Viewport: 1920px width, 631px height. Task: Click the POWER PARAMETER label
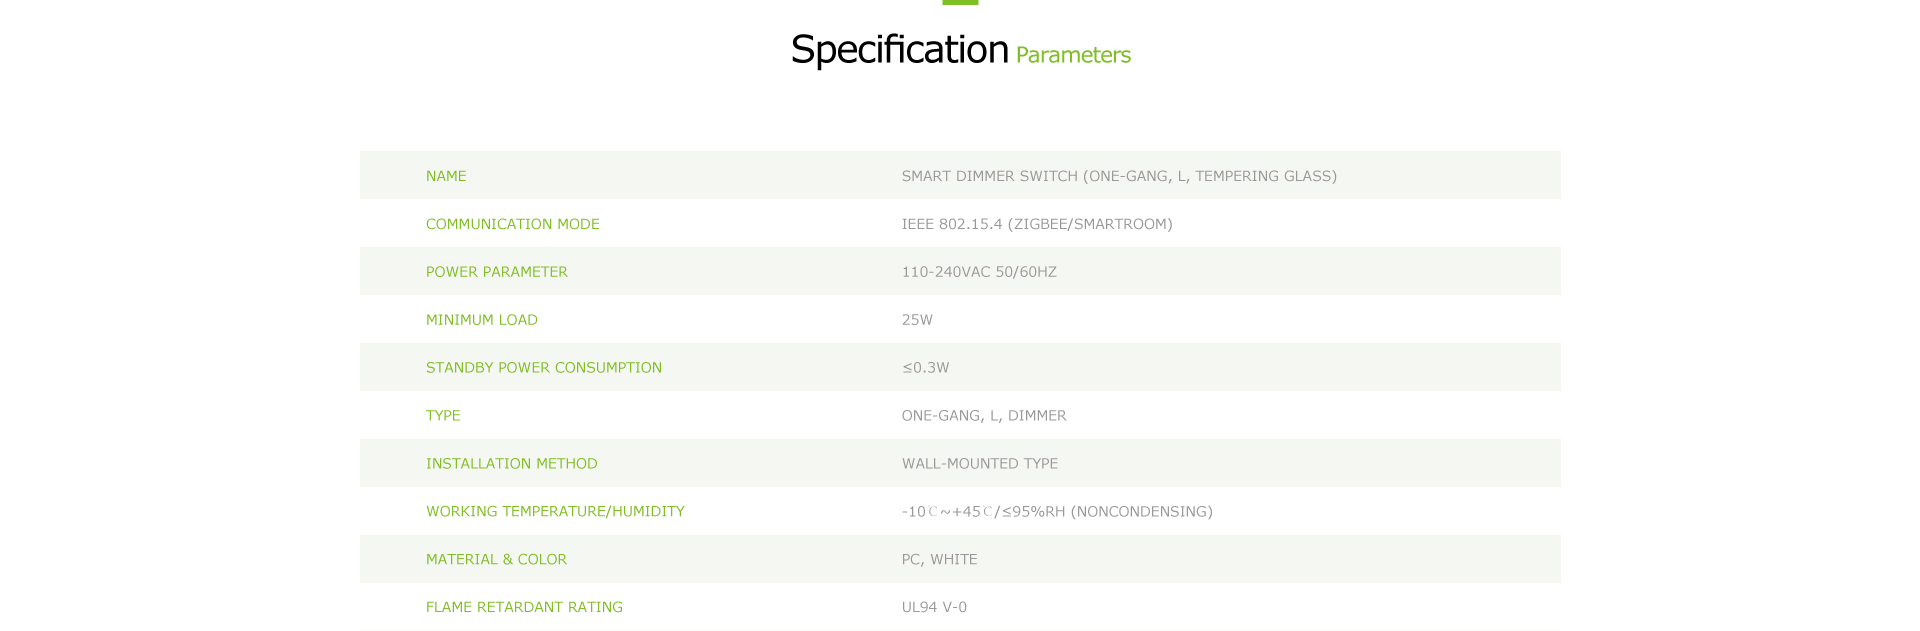(496, 272)
